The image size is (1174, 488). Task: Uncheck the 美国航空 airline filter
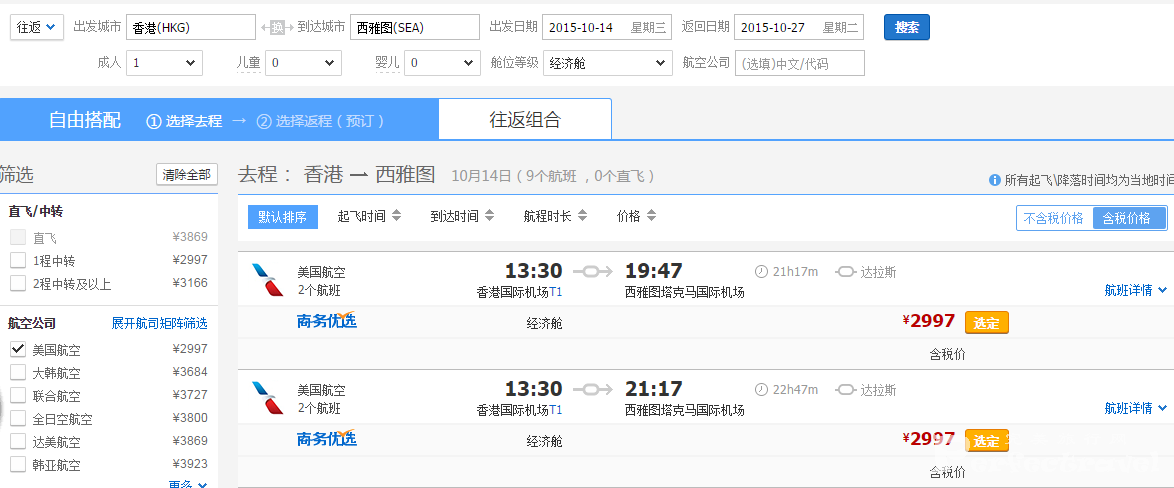[x=18, y=350]
